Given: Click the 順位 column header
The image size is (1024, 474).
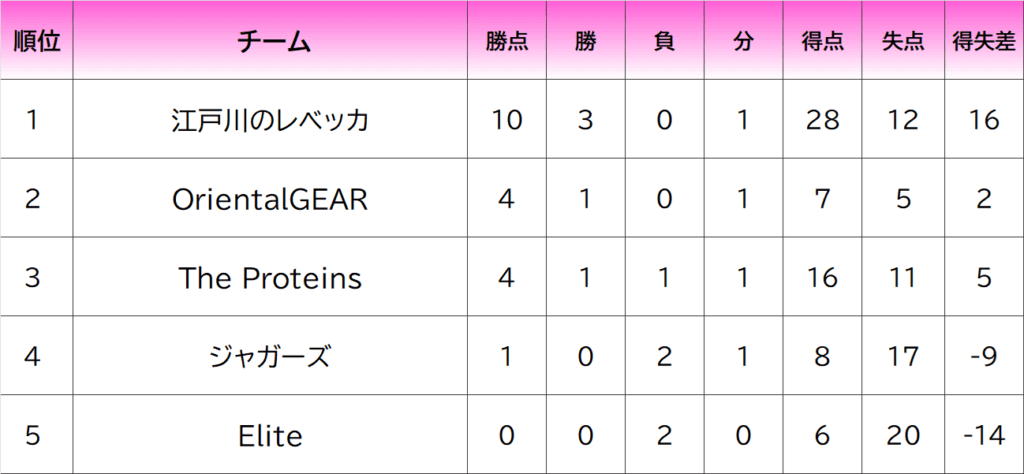Looking at the screenshot, I should pos(37,42).
